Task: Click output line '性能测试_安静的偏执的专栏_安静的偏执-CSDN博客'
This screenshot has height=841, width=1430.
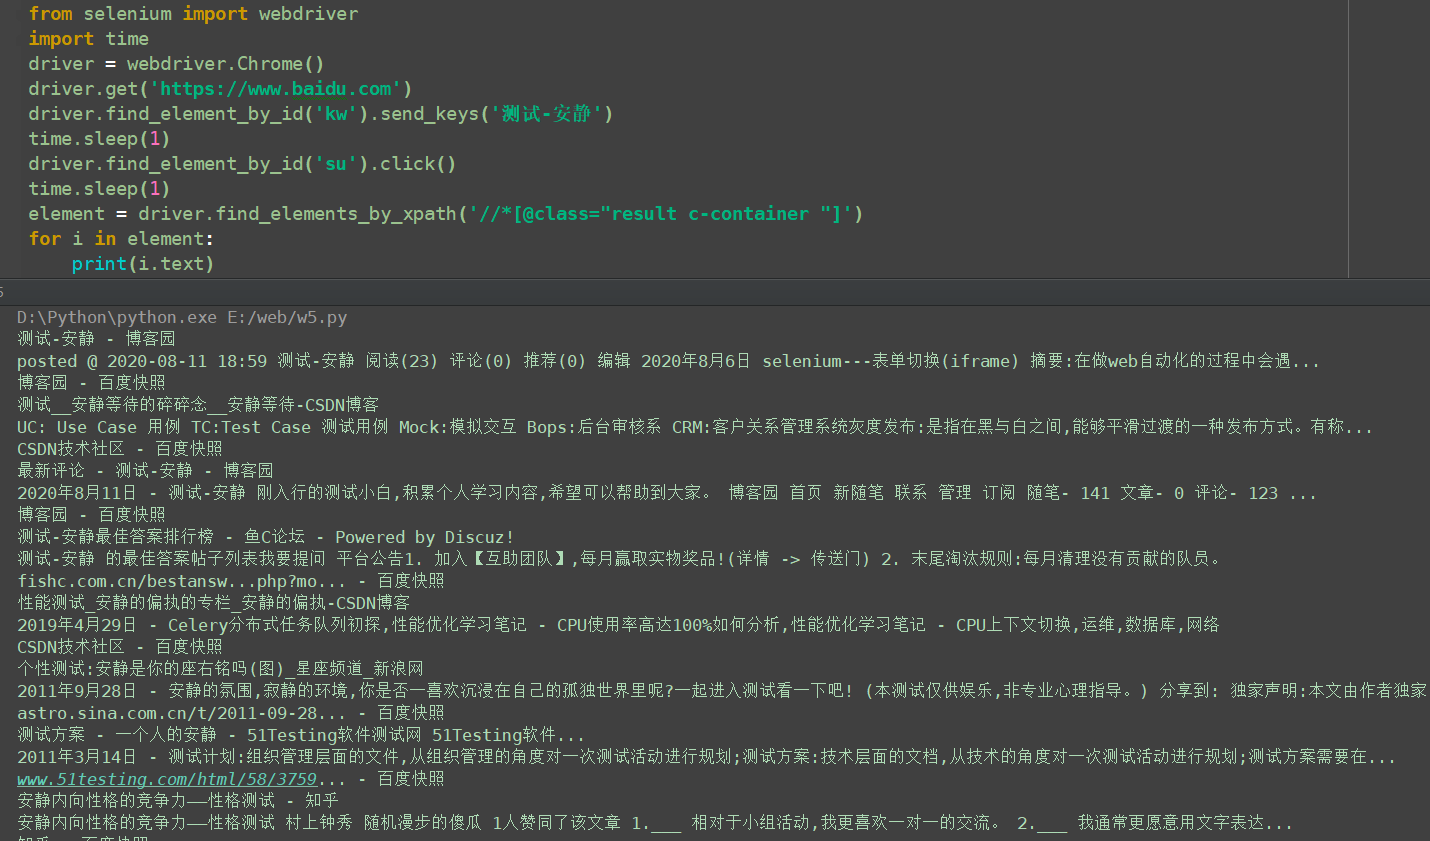Action: click(x=214, y=603)
